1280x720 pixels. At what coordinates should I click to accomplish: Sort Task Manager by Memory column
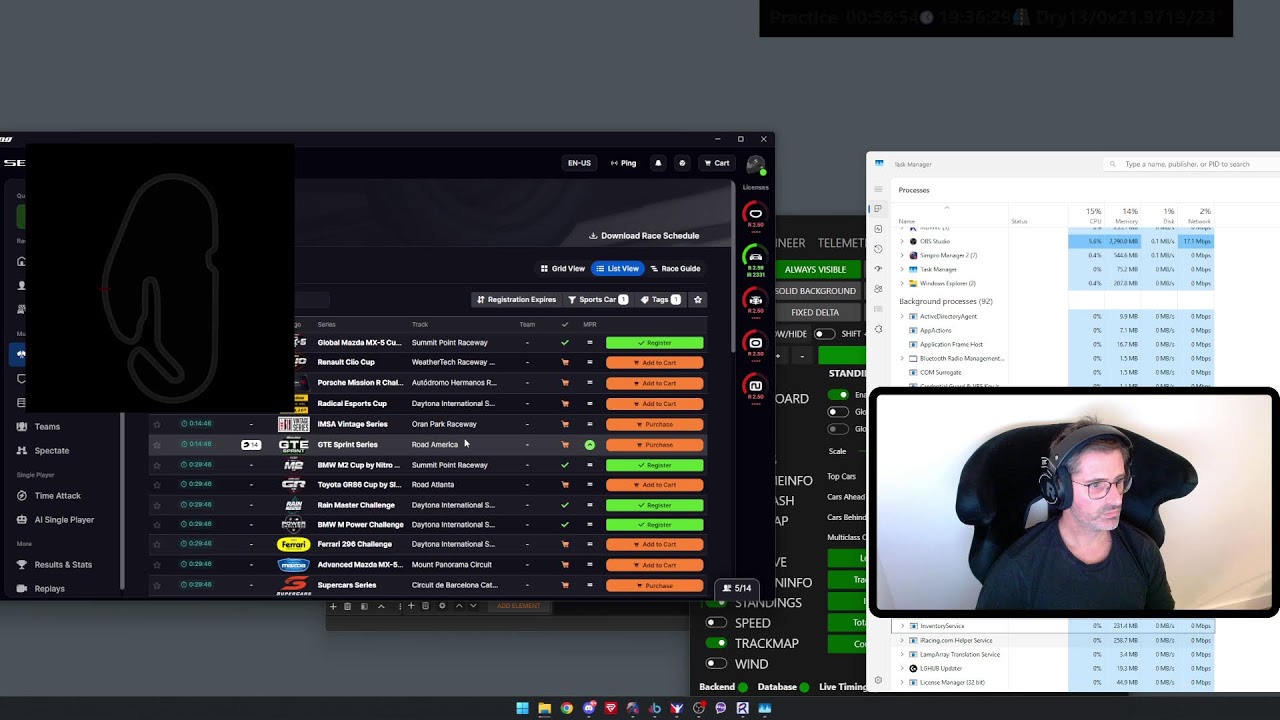1124,216
